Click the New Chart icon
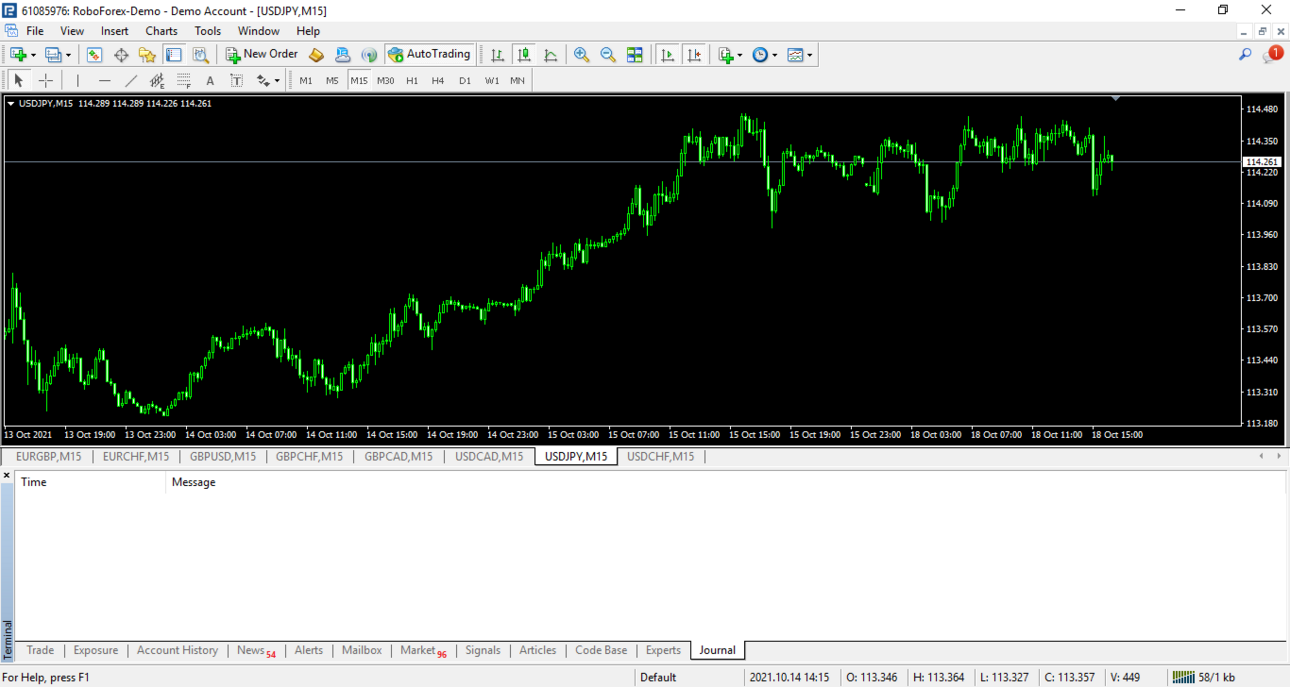The width and height of the screenshot is (1290, 687). point(18,55)
